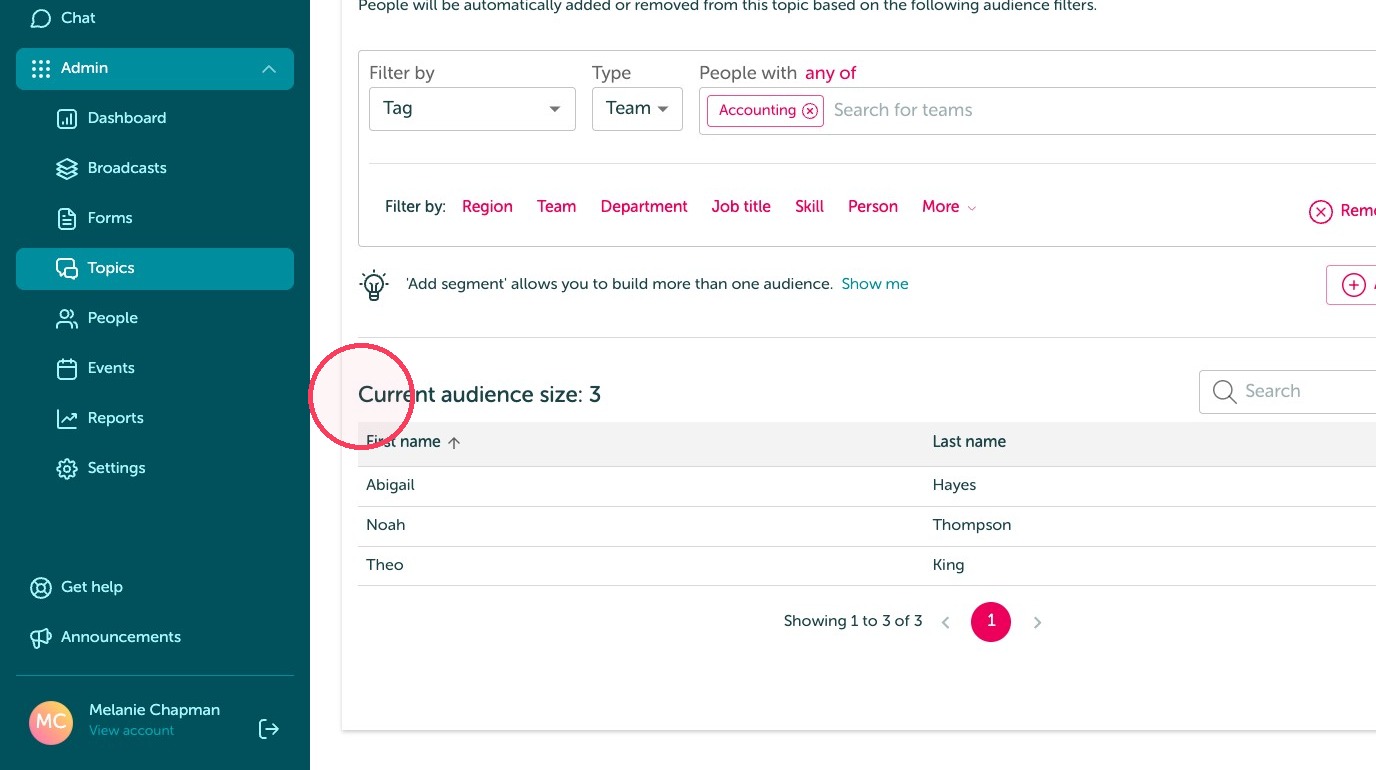Sort by First name column
The height and width of the screenshot is (770, 1376).
[413, 442]
